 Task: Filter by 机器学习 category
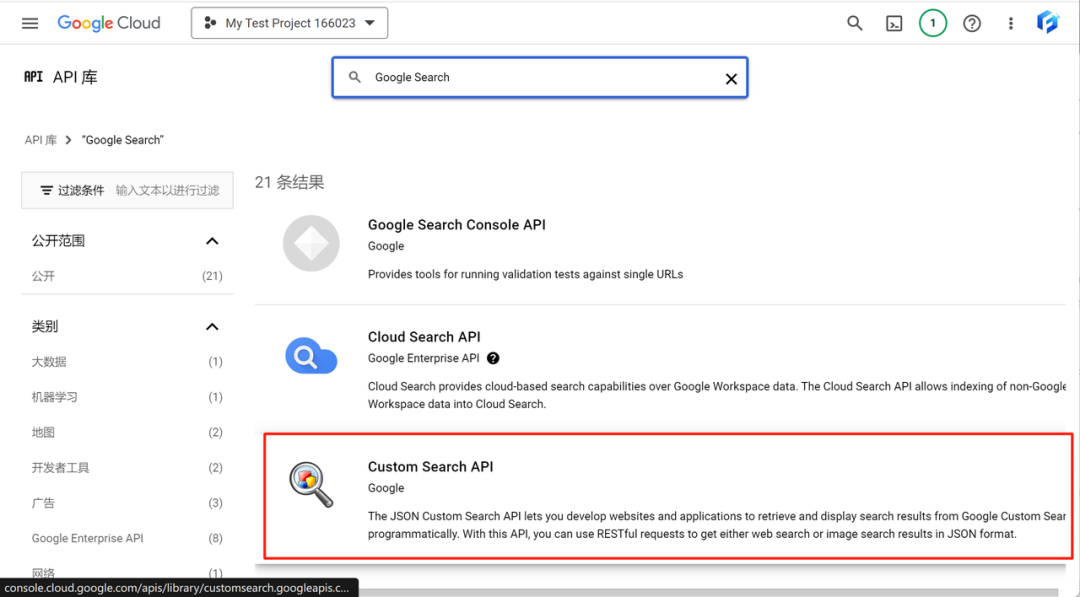(127, 397)
